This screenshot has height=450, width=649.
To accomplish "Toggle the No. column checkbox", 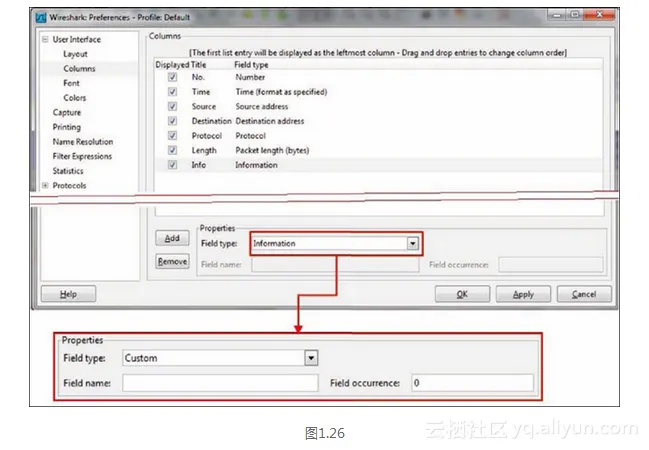I will [172, 77].
